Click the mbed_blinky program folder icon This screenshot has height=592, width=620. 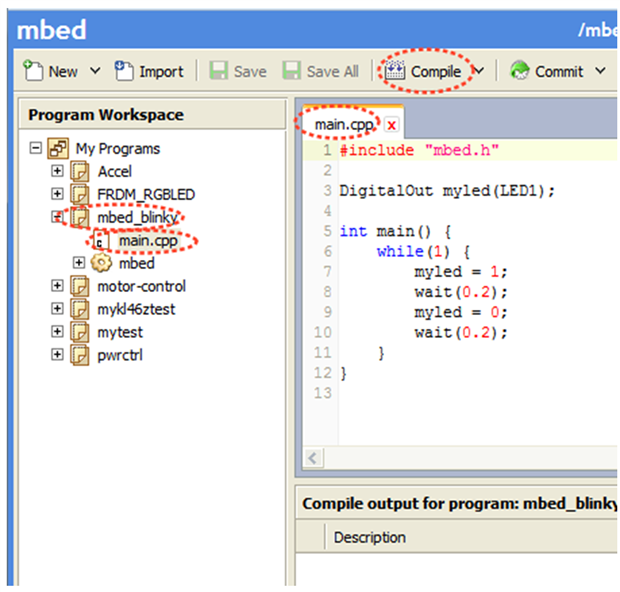point(79,217)
